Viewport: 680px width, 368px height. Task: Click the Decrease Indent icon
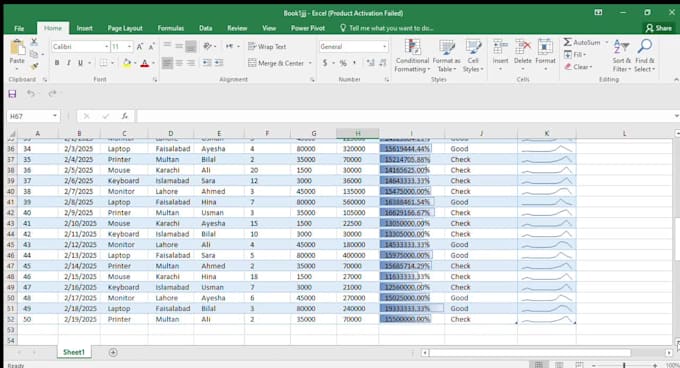click(x=207, y=63)
